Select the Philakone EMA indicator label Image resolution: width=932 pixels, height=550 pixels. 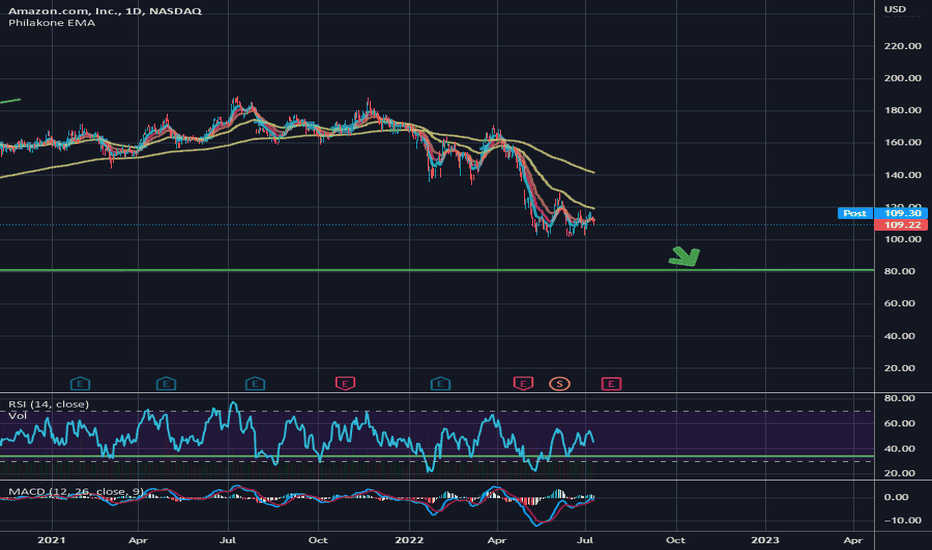pyautogui.click(x=52, y=23)
